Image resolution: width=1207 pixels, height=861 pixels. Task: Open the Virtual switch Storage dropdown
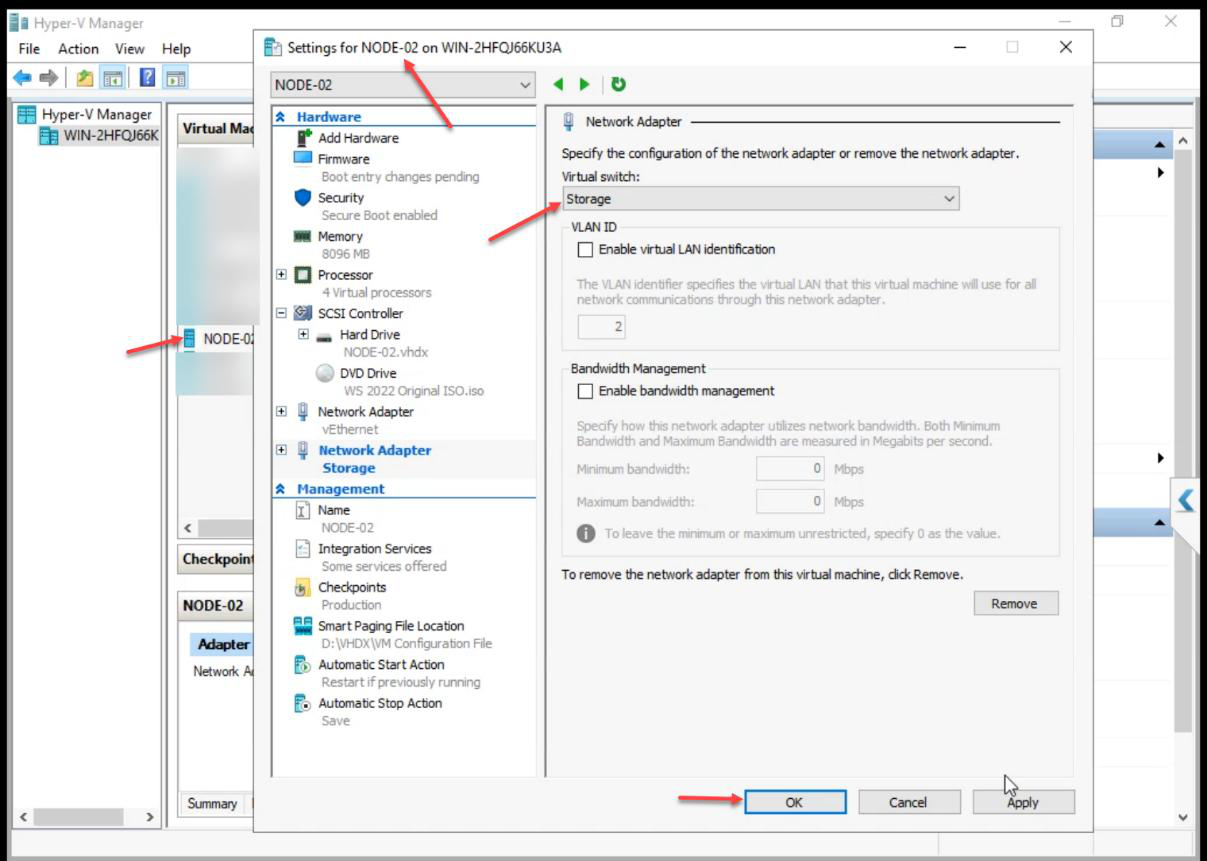coord(760,199)
